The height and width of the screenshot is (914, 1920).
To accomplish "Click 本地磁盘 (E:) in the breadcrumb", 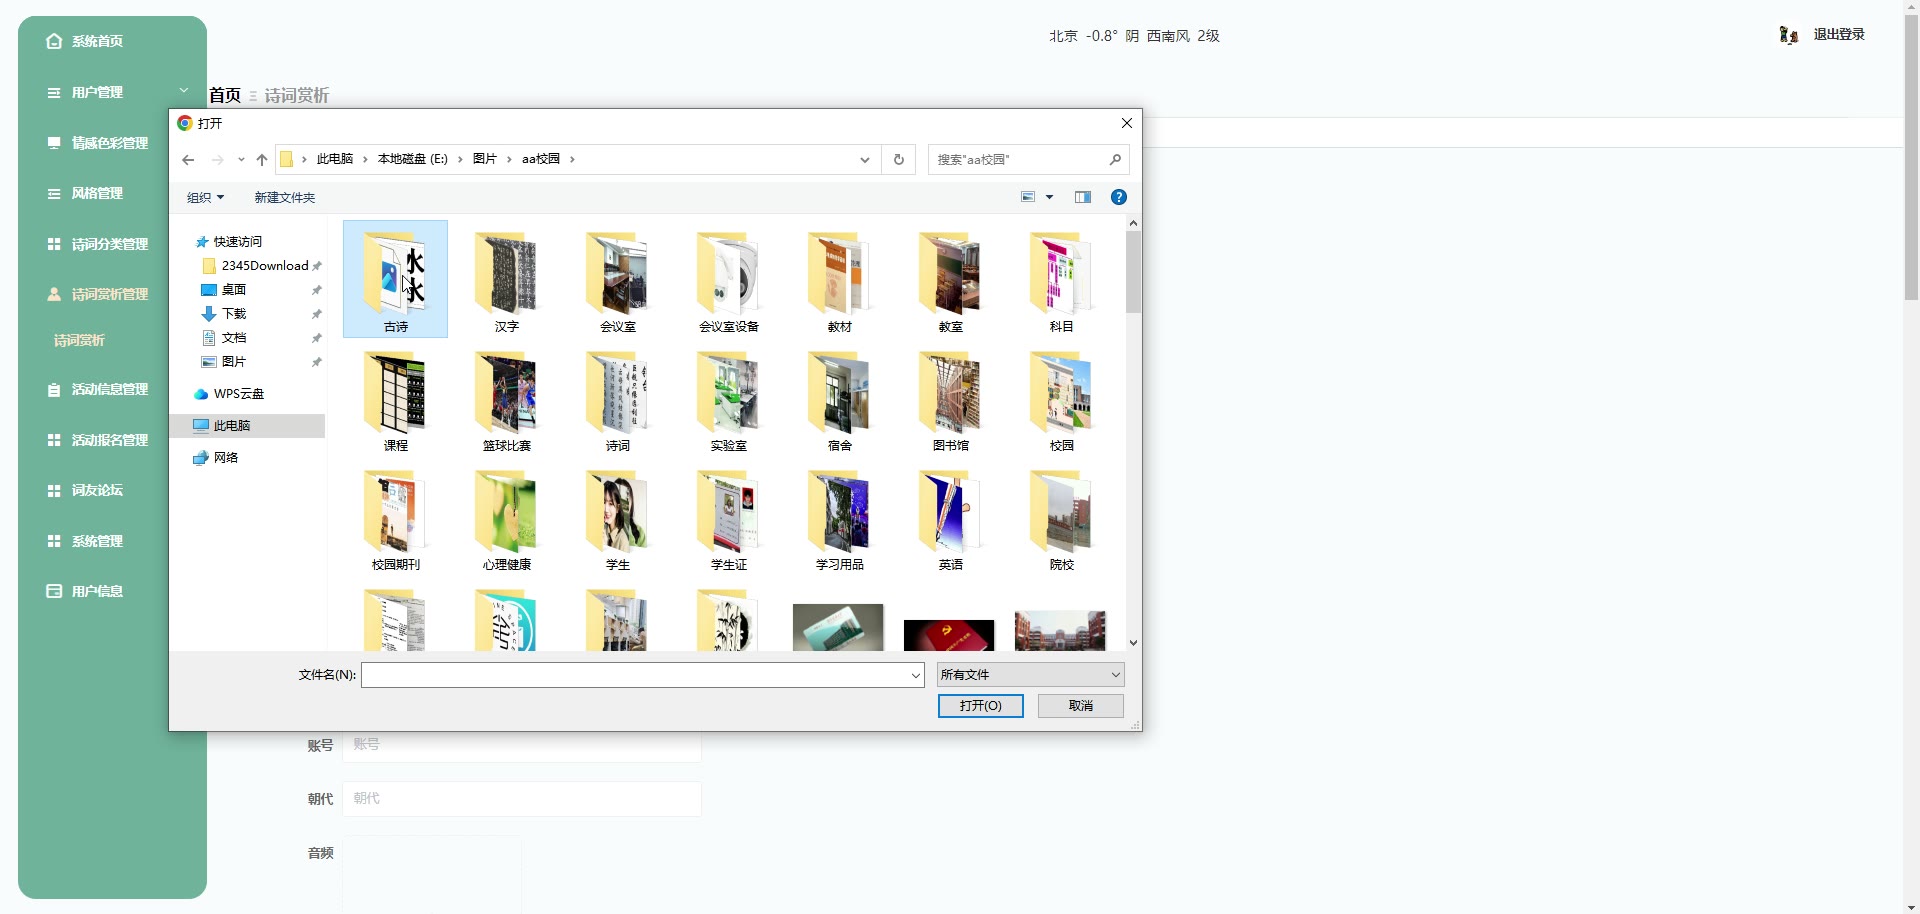I will click(412, 159).
